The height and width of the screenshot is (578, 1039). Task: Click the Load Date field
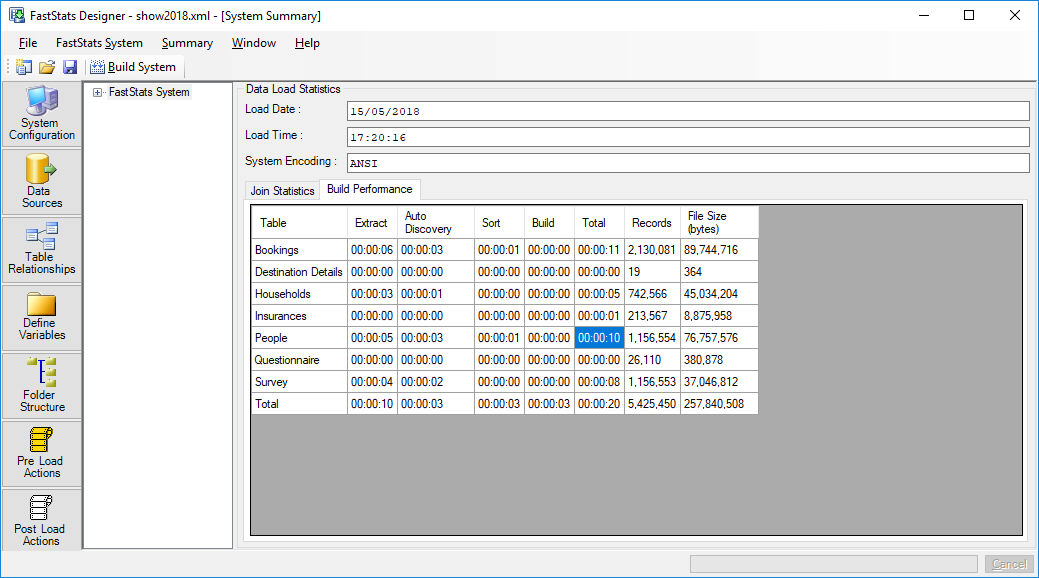coord(688,111)
